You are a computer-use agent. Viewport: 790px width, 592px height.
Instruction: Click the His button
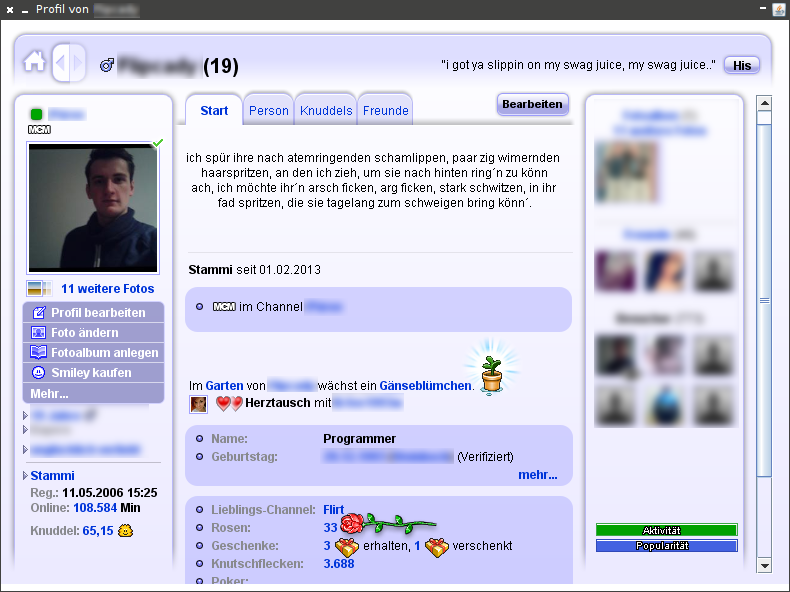tap(742, 65)
